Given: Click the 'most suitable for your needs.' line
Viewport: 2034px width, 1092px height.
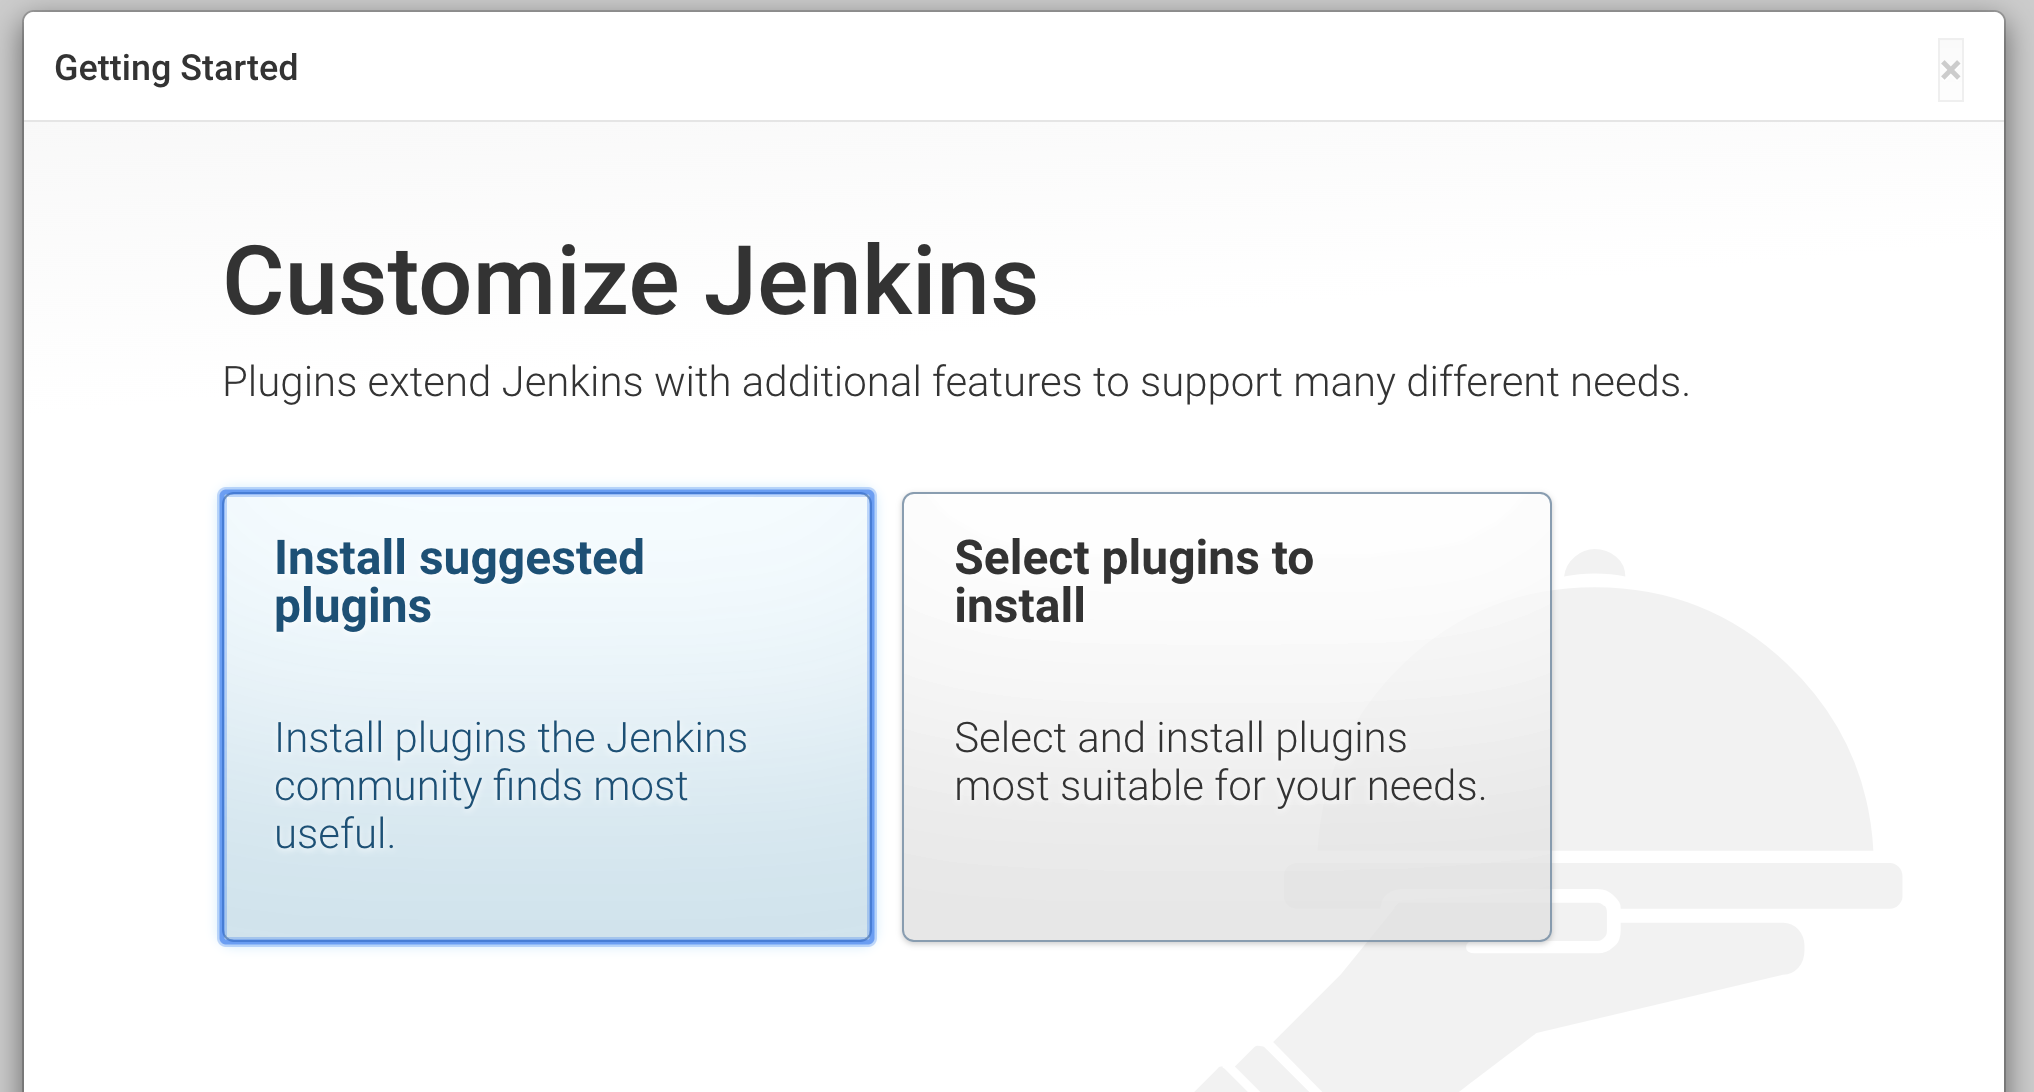Looking at the screenshot, I should [x=1220, y=786].
